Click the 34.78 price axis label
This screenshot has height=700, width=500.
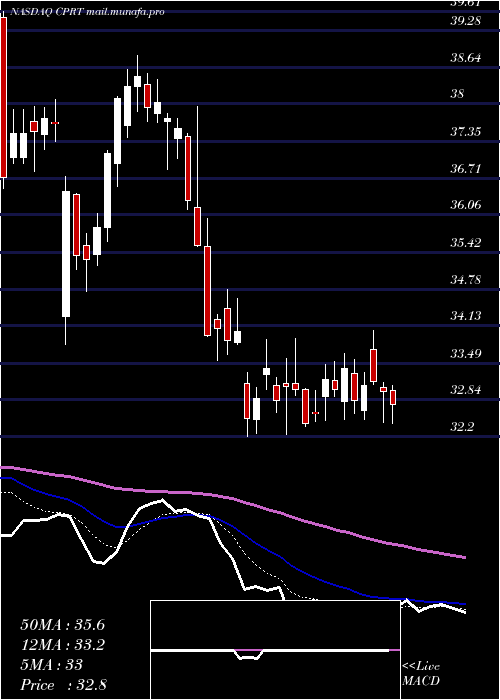point(466,280)
